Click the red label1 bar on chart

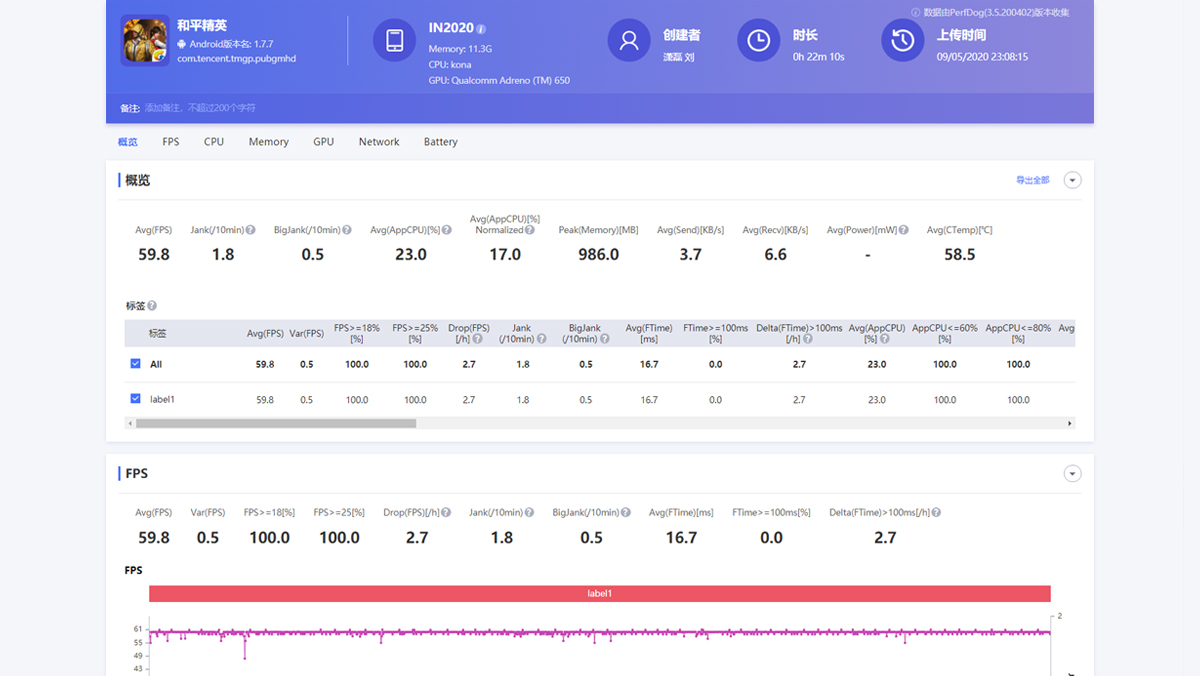pyautogui.click(x=599, y=593)
